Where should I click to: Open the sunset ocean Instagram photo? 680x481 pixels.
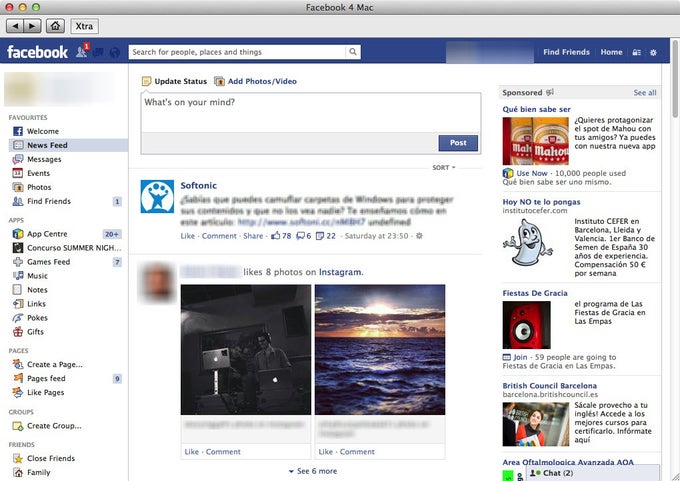pos(380,350)
